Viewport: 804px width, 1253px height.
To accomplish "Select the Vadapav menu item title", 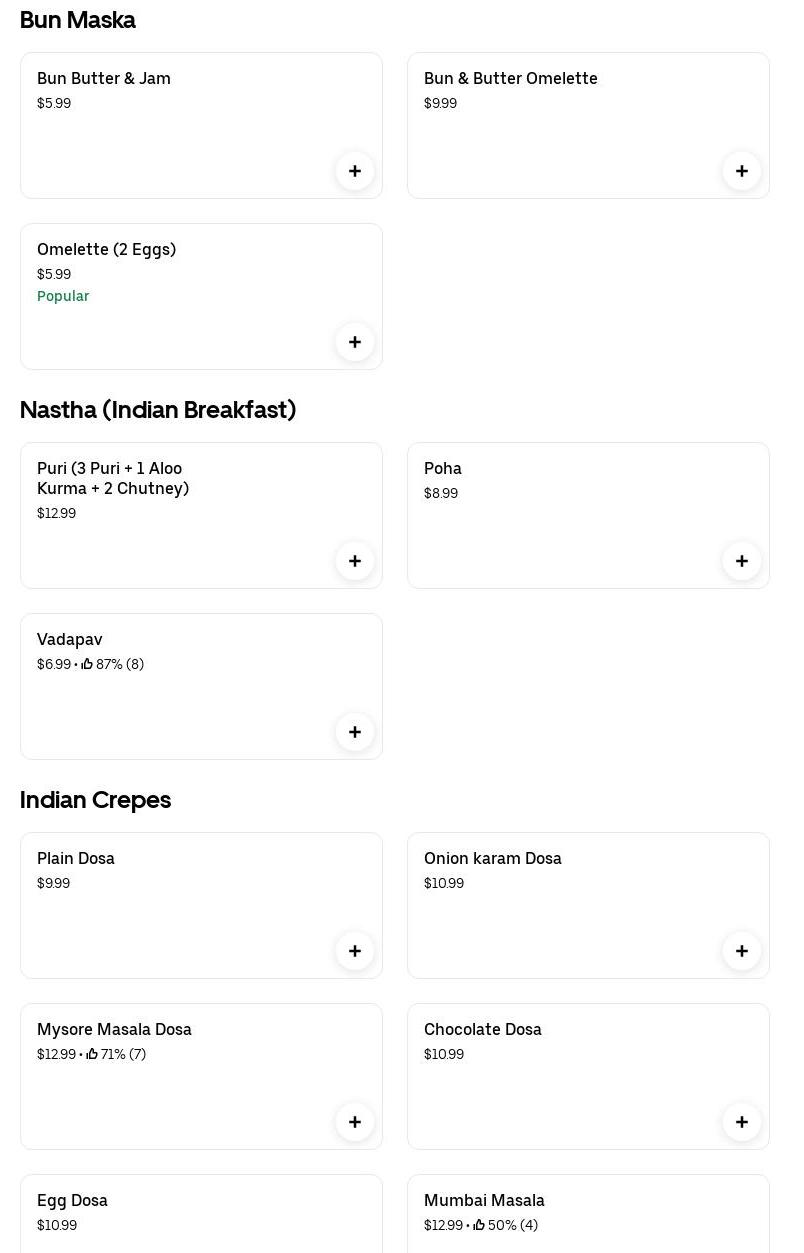I will coord(70,640).
